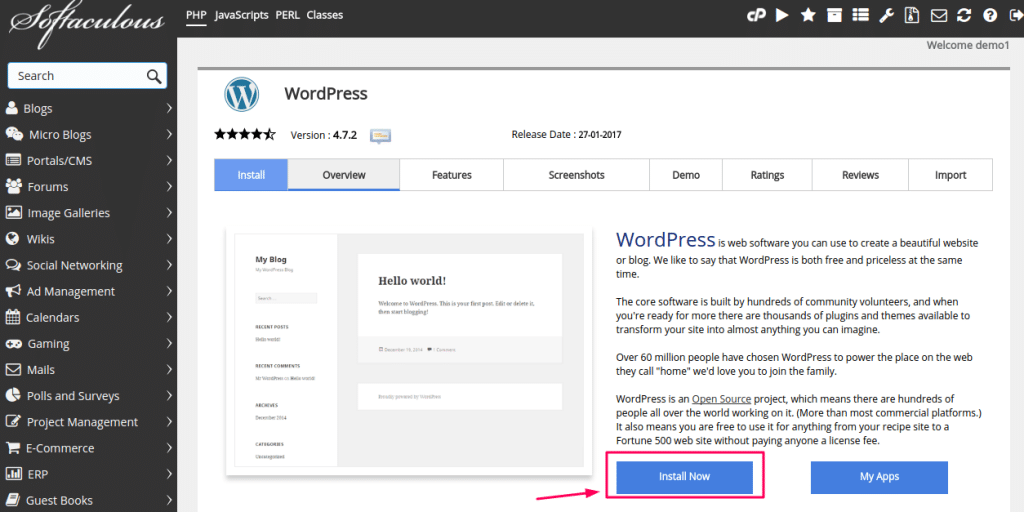Image resolution: width=1024 pixels, height=512 pixels.
Task: Click the Polls and Surveys pie chart icon
Action: (x=13, y=395)
